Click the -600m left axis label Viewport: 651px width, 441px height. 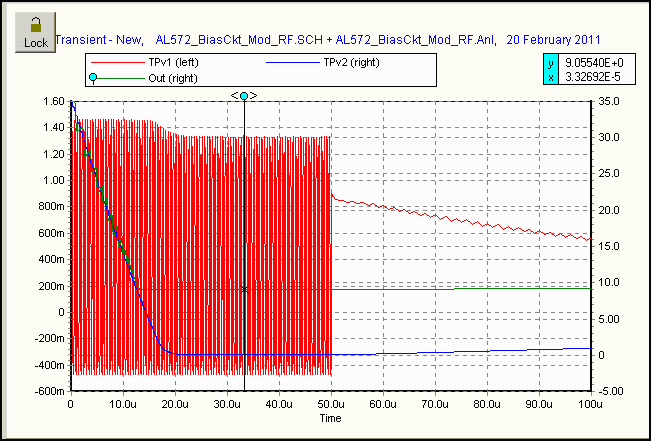point(50,391)
